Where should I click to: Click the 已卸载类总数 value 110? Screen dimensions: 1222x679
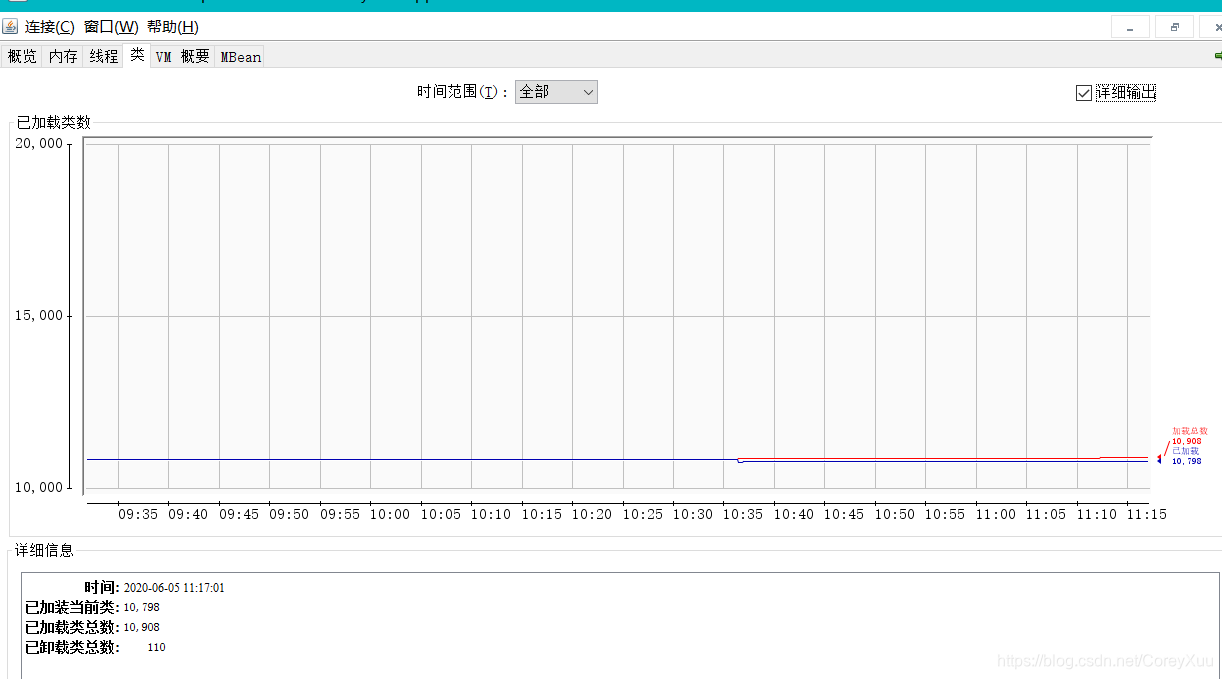point(156,647)
